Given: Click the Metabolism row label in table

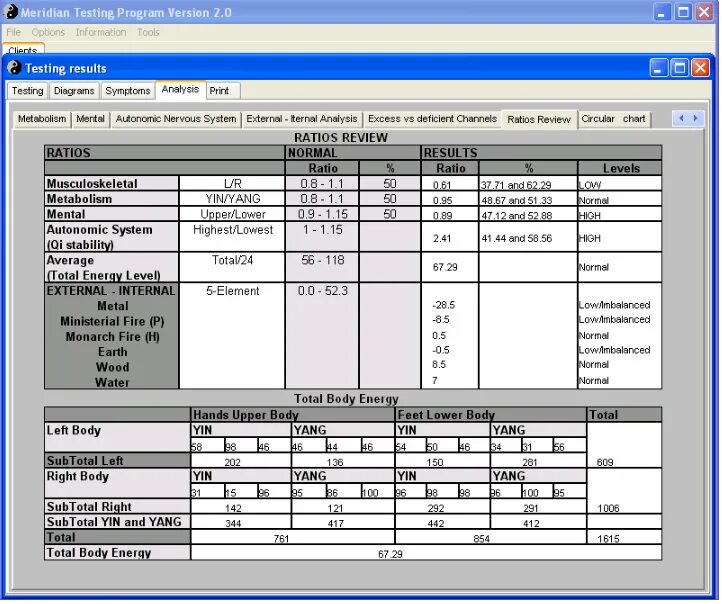Looking at the screenshot, I should [x=79, y=199].
